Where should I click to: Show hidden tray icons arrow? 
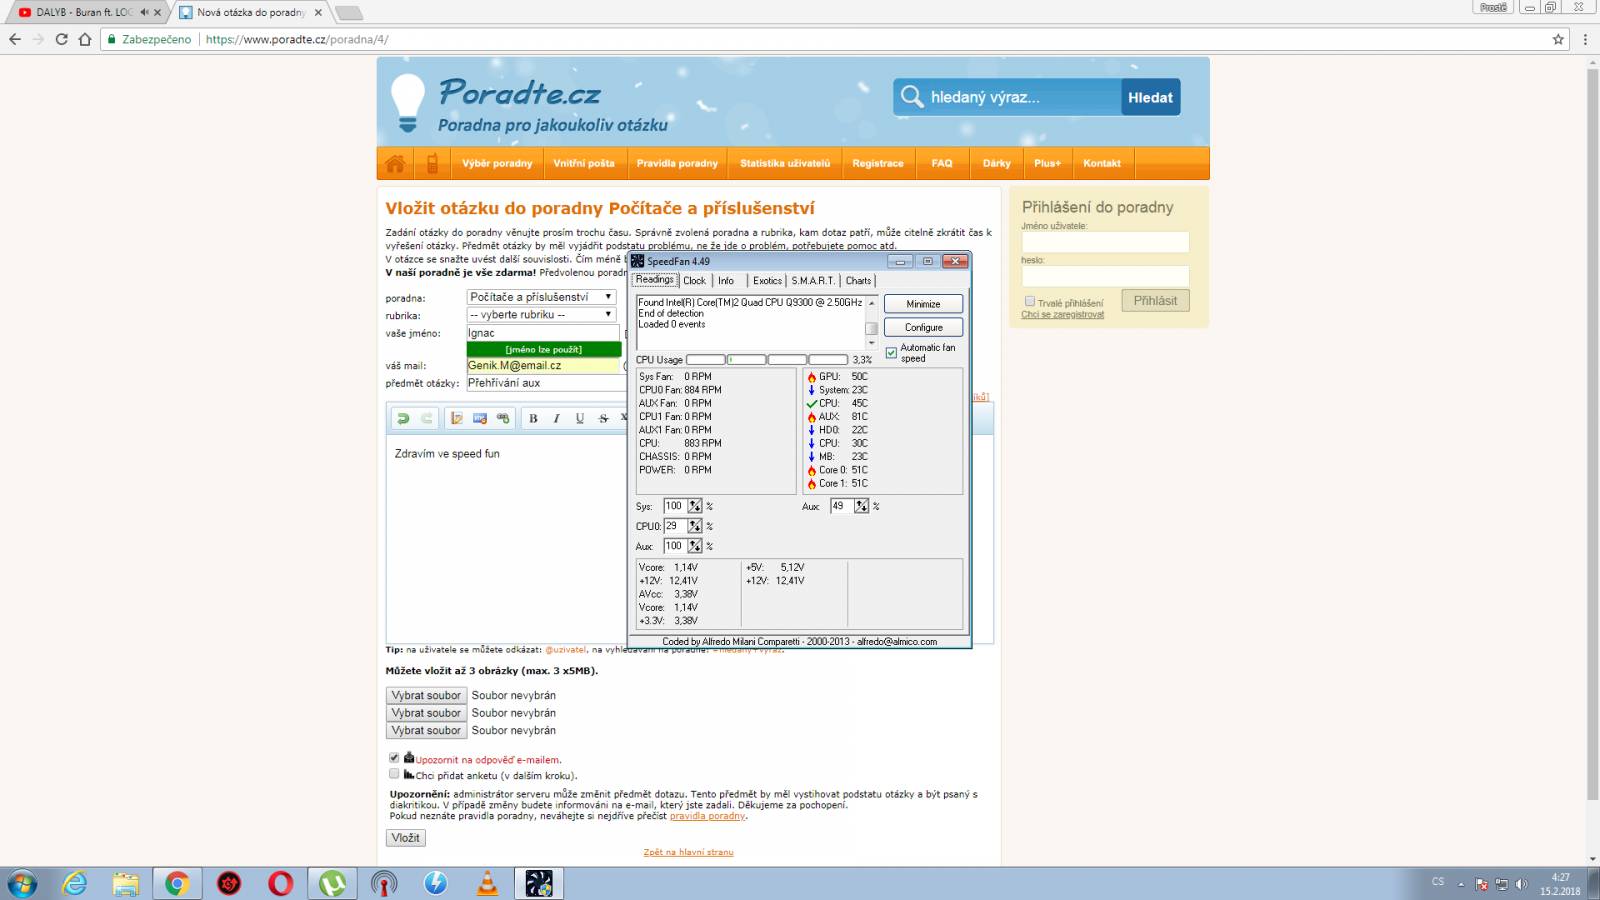point(1461,884)
